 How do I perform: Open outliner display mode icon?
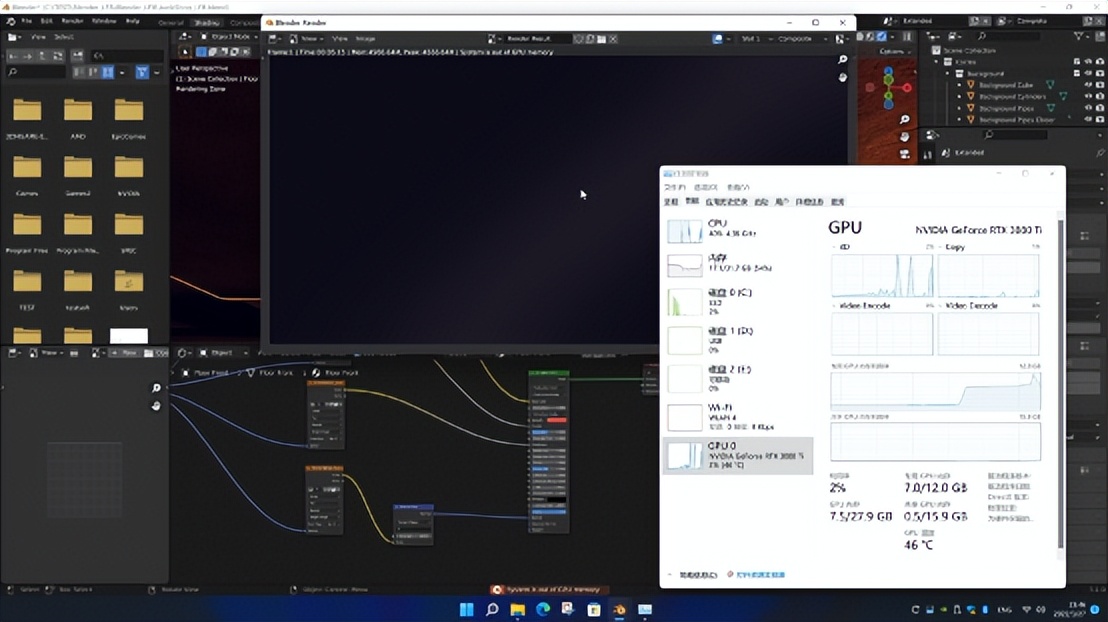tap(955, 36)
